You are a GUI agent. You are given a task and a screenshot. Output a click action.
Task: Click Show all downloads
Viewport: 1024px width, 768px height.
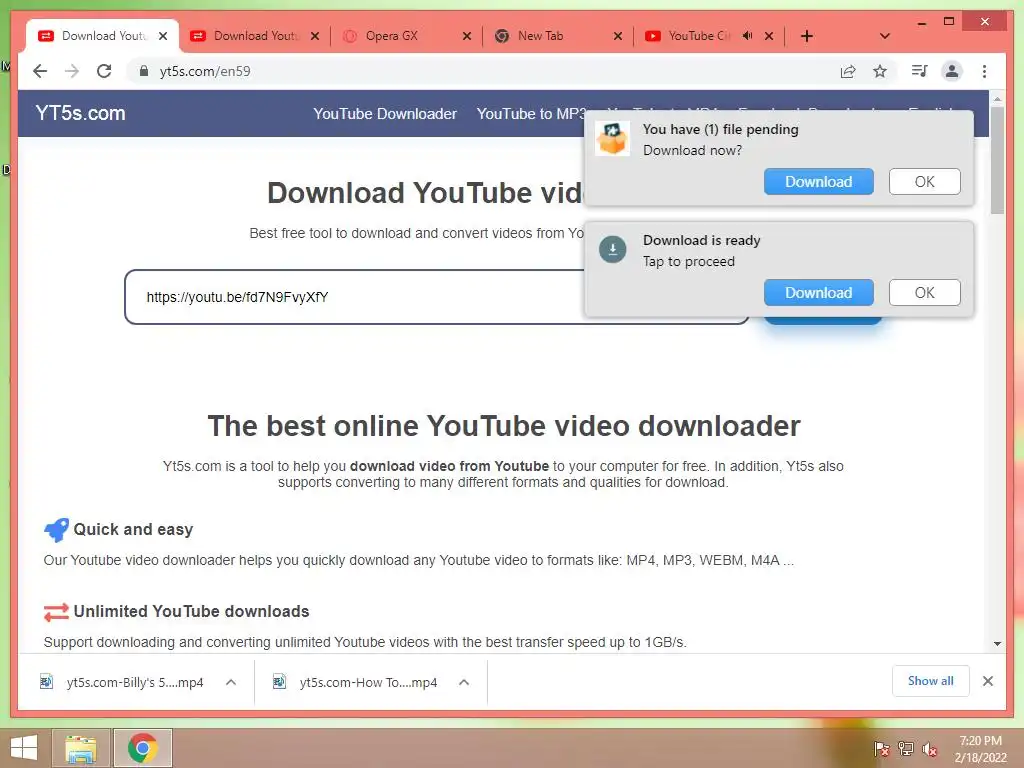click(x=931, y=681)
